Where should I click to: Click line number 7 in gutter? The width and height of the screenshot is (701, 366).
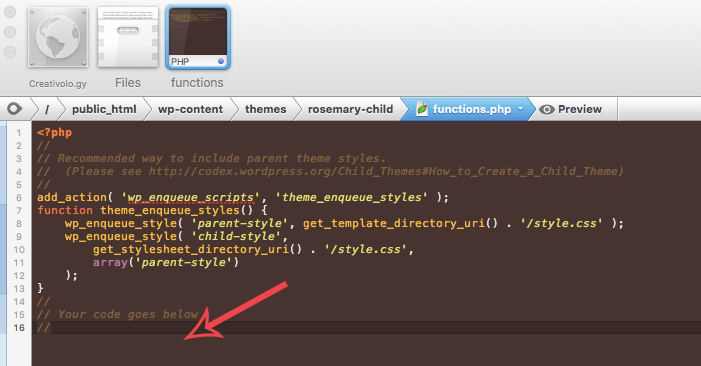point(19,210)
